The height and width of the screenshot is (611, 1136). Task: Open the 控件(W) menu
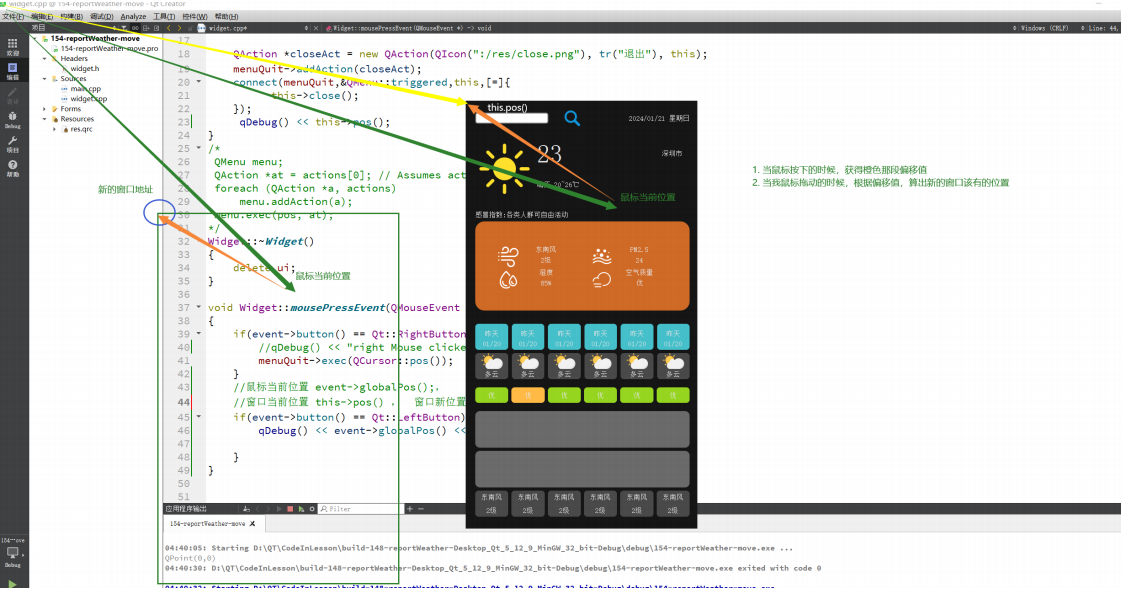click(x=195, y=16)
